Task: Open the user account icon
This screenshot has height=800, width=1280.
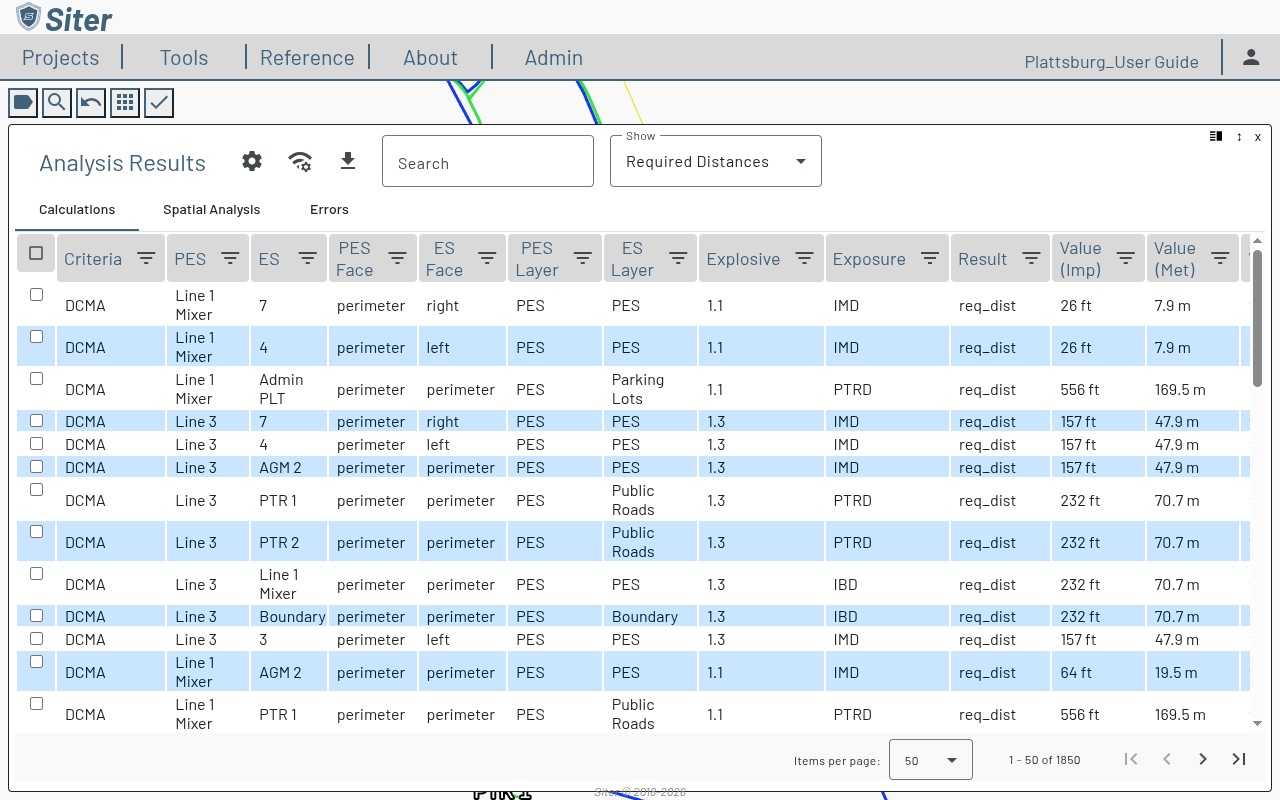Action: tap(1251, 57)
